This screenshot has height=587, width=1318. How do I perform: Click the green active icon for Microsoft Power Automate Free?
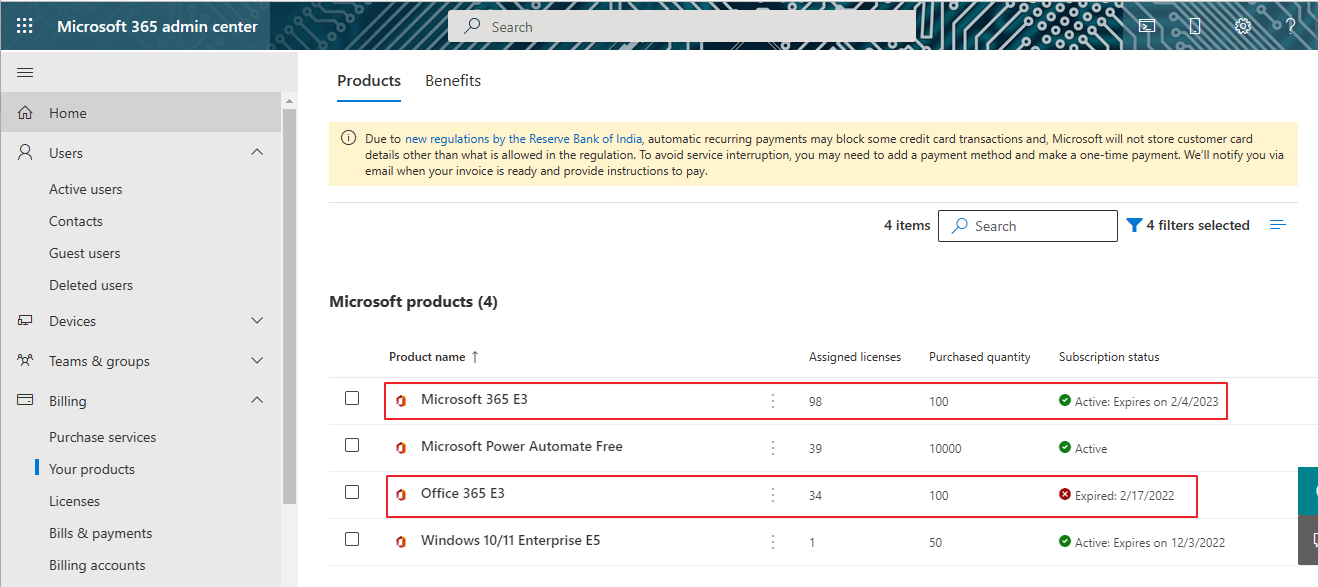click(1065, 448)
